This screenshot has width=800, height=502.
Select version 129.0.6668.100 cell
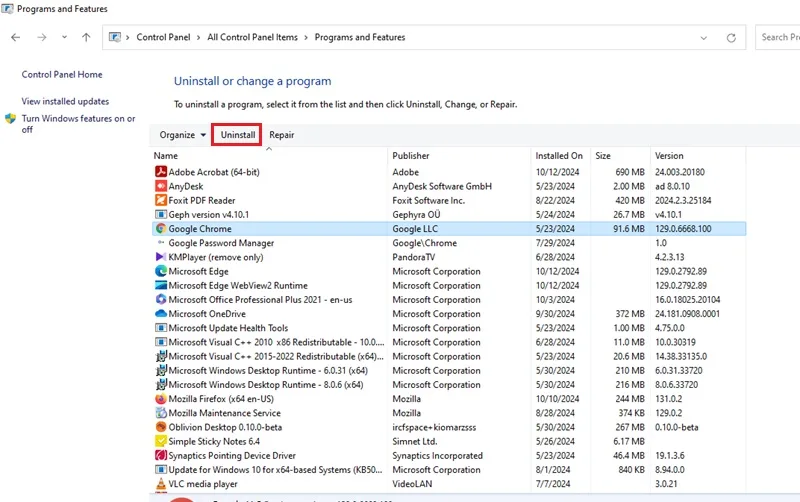coord(683,229)
